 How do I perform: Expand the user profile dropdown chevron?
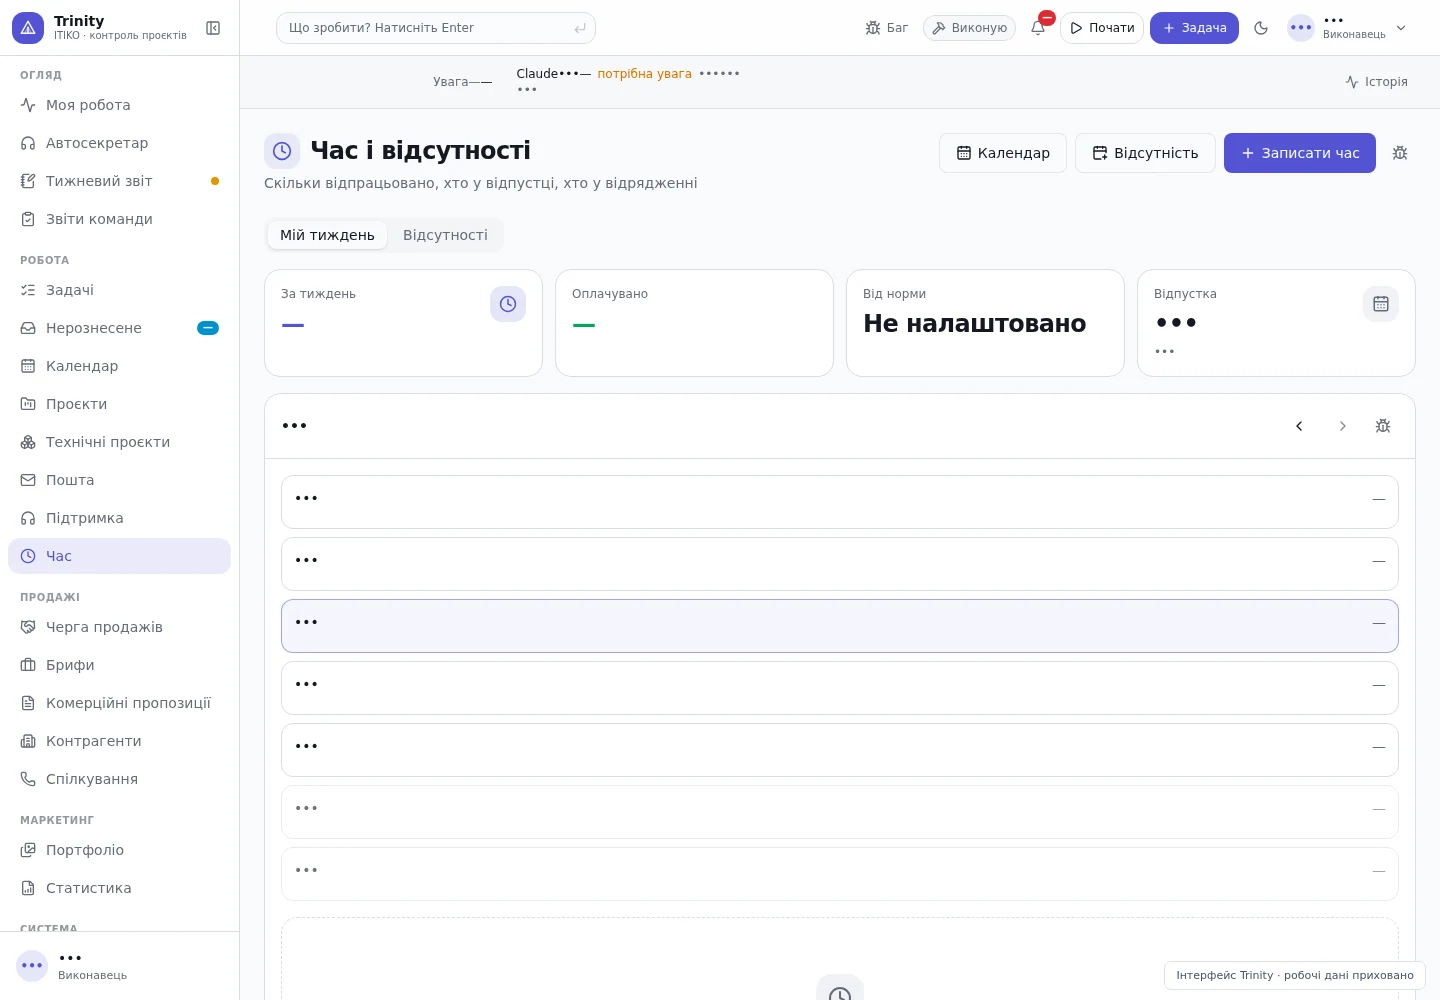pyautogui.click(x=1401, y=28)
